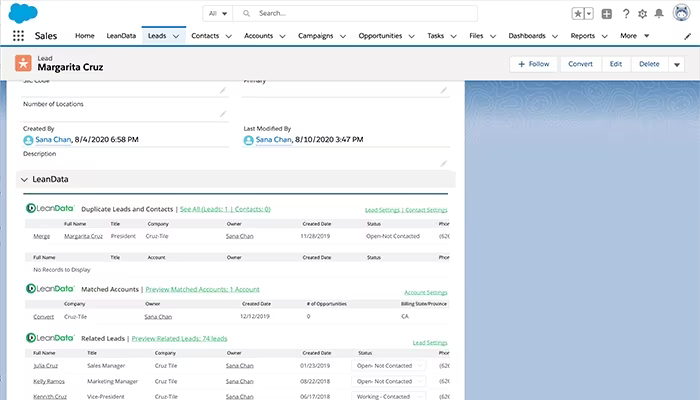Expand the Campaigns tab dropdown chevron
This screenshot has width=700, height=400.
tap(342, 36)
